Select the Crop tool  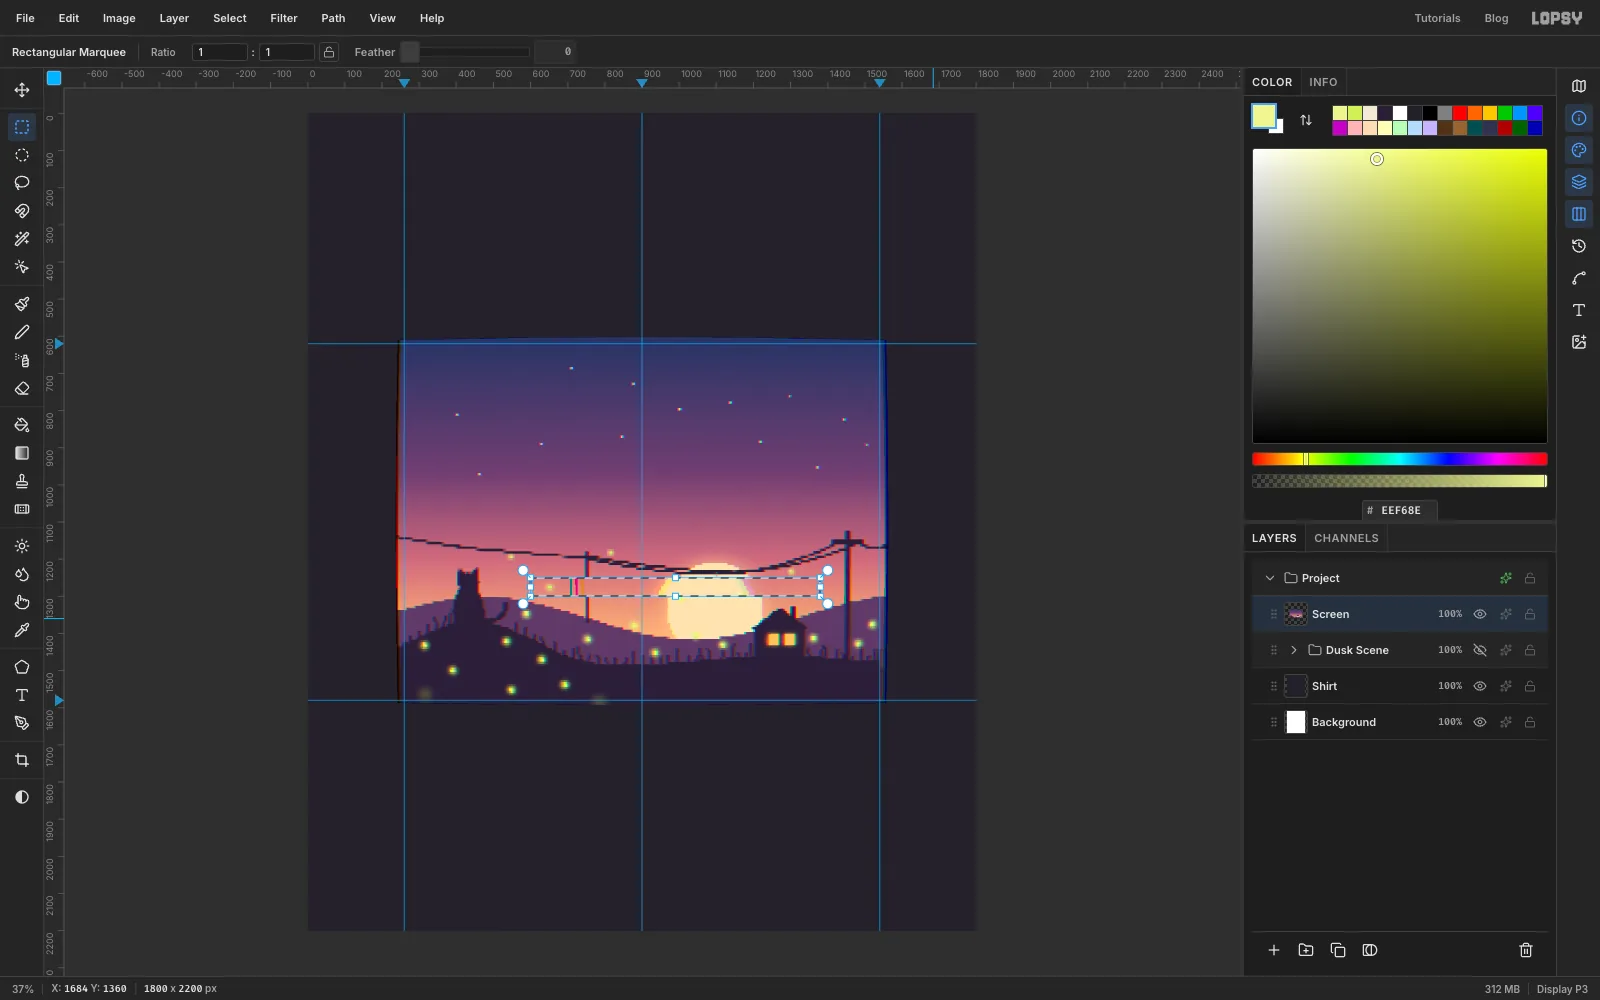tap(22, 760)
